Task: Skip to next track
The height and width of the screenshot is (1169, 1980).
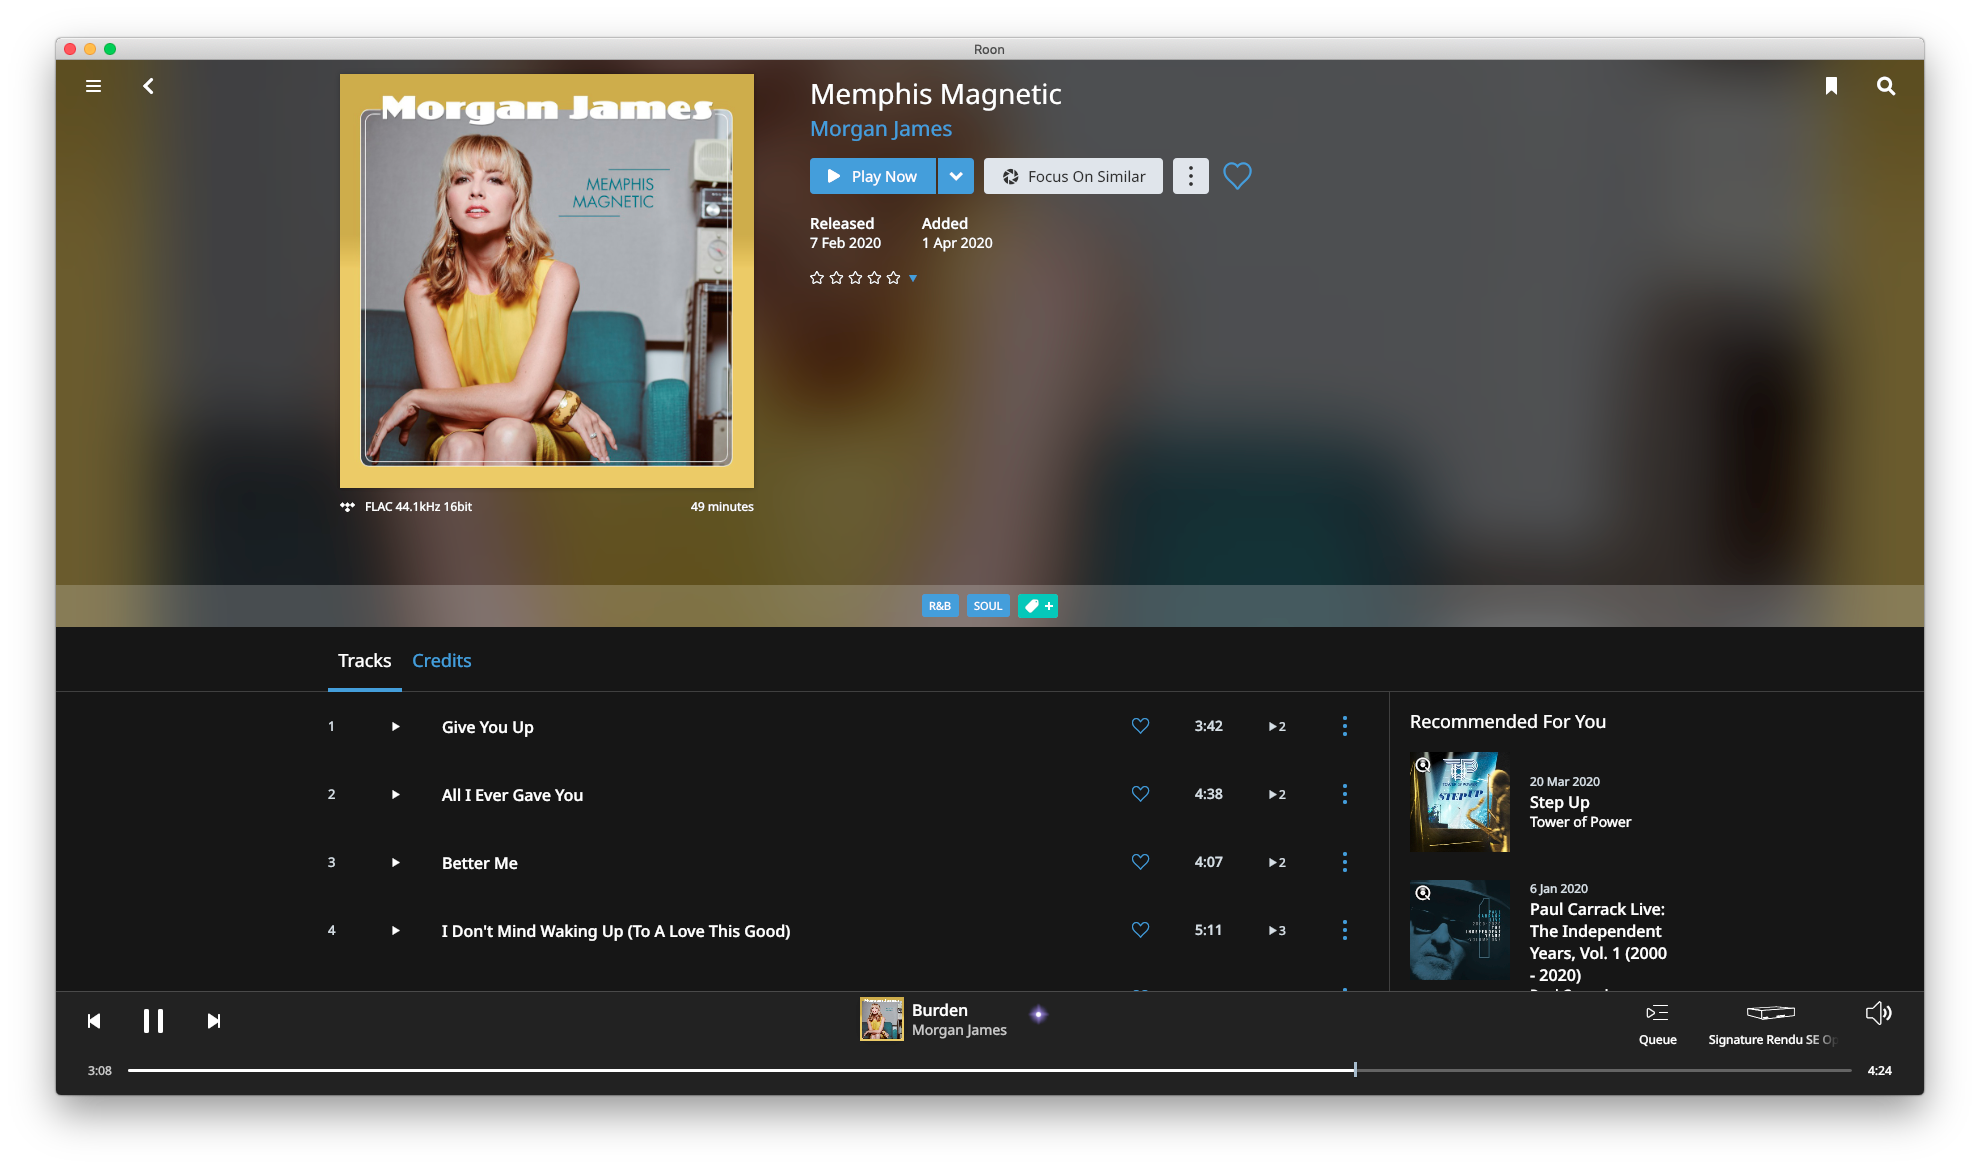Action: (213, 1021)
